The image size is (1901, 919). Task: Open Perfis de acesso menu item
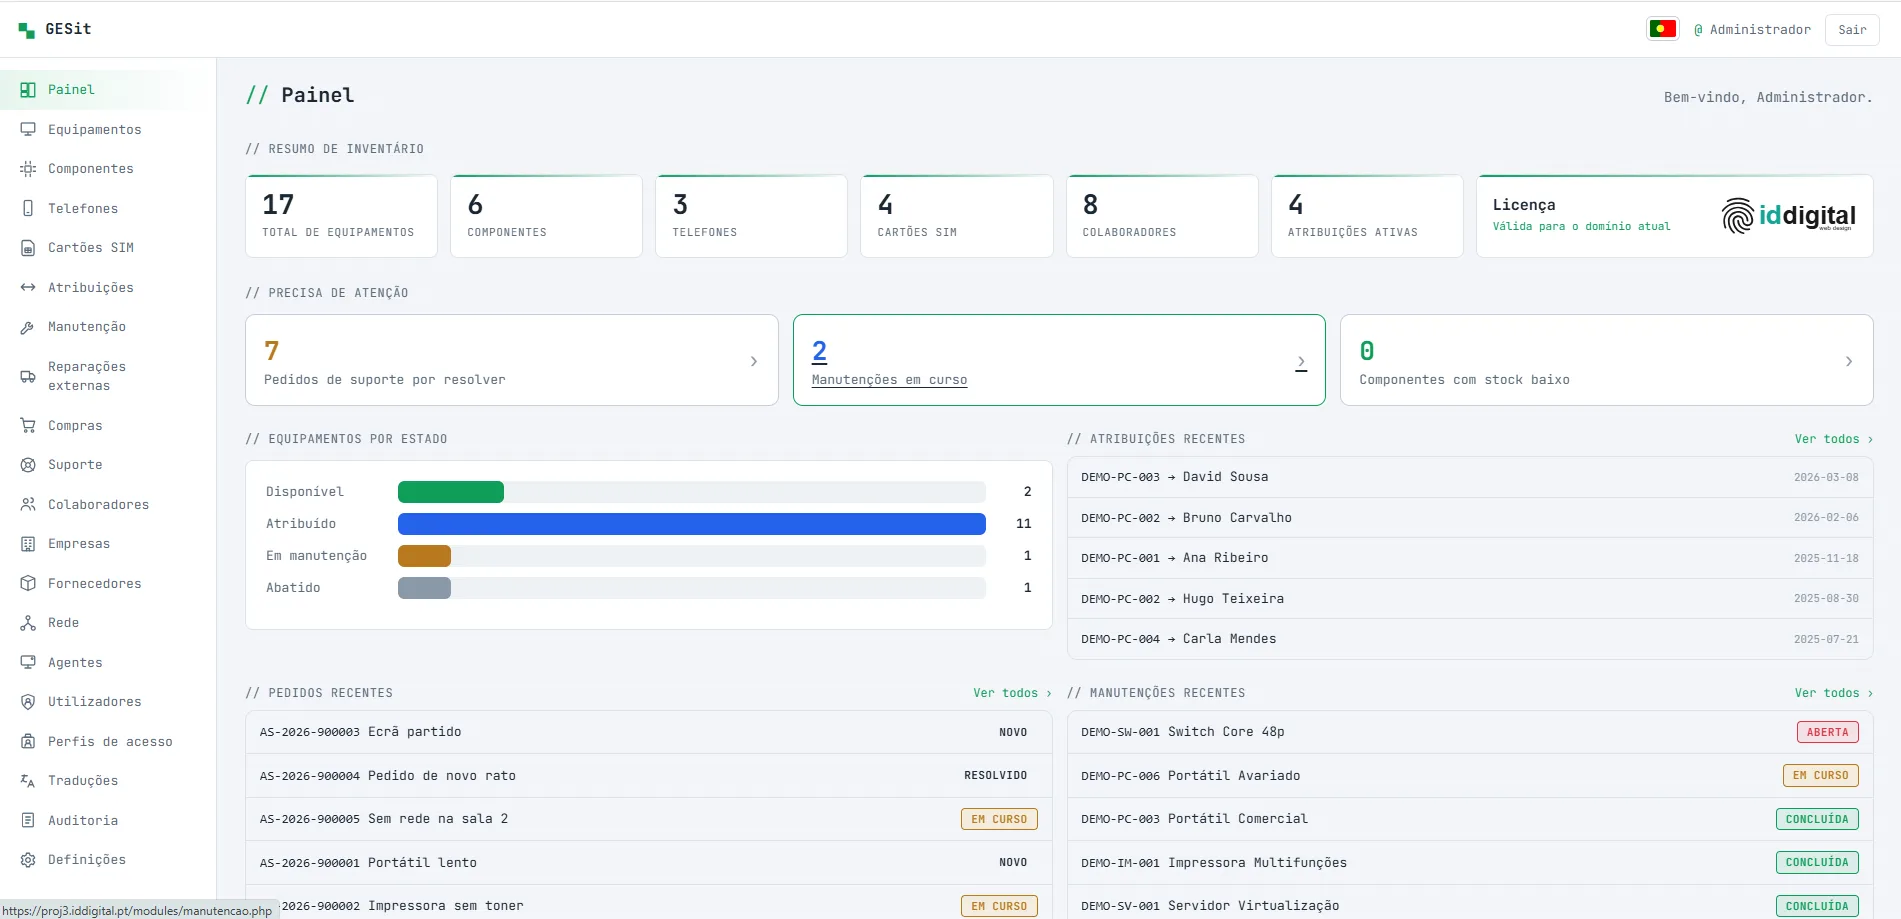pyautogui.click(x=108, y=741)
